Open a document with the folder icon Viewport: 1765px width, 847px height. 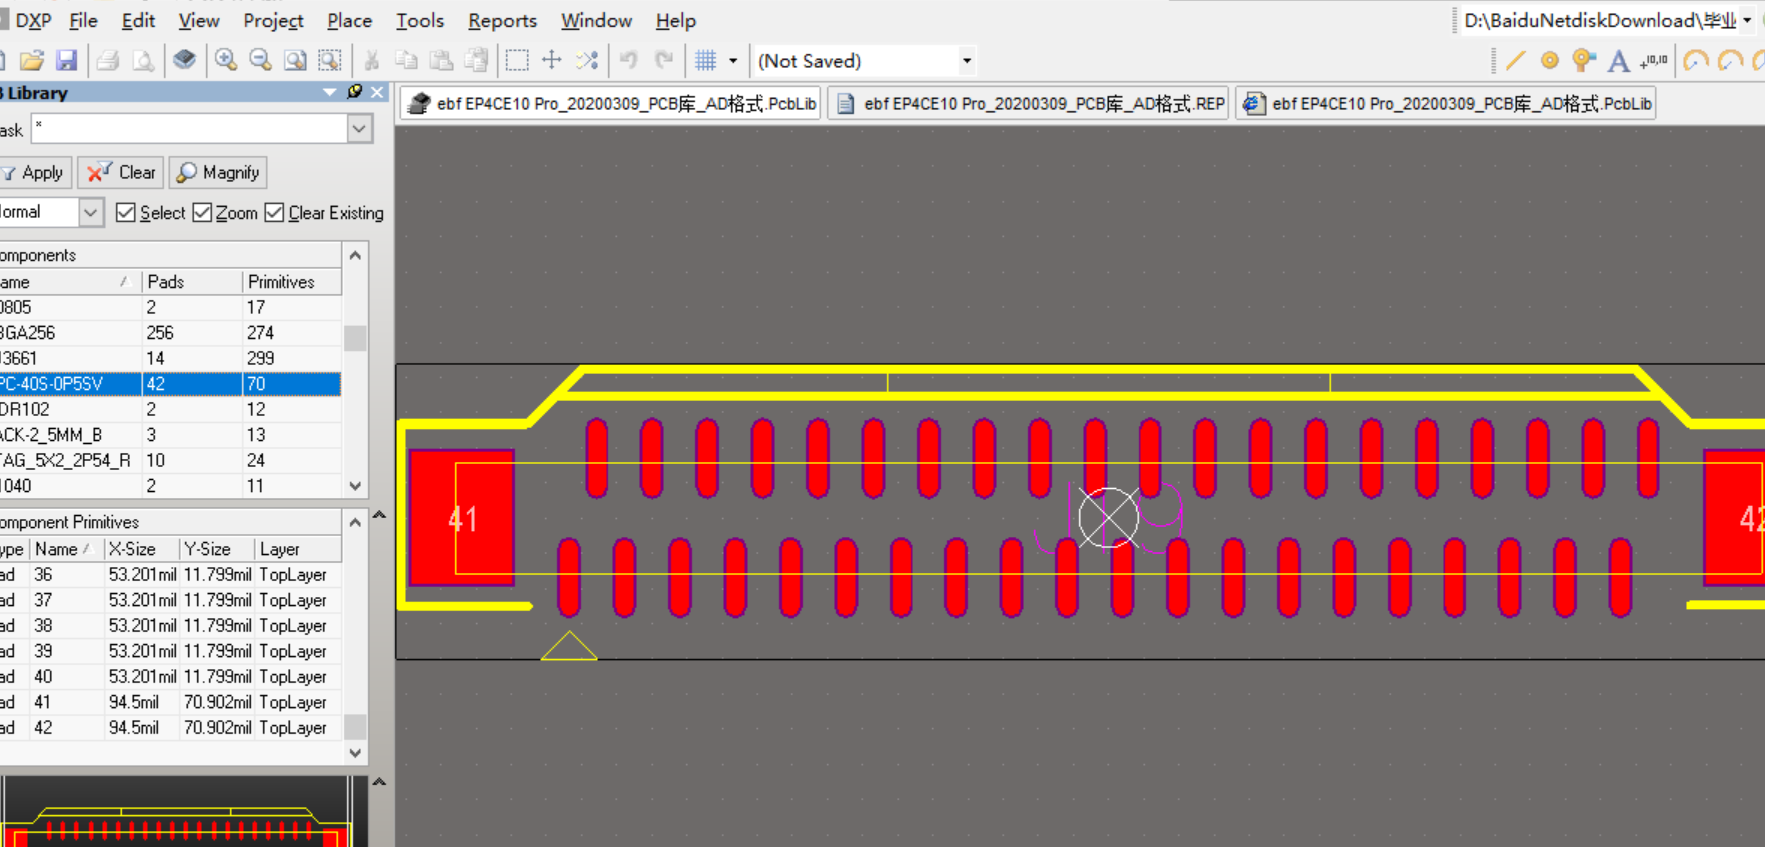pyautogui.click(x=32, y=61)
